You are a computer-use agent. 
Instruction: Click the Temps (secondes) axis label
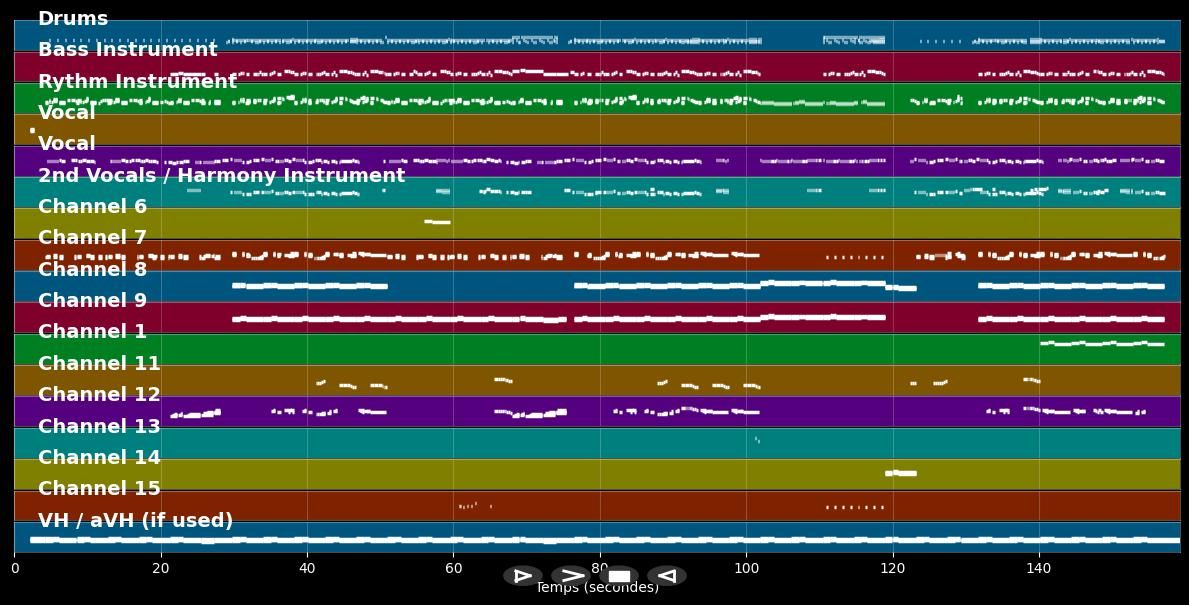point(597,589)
